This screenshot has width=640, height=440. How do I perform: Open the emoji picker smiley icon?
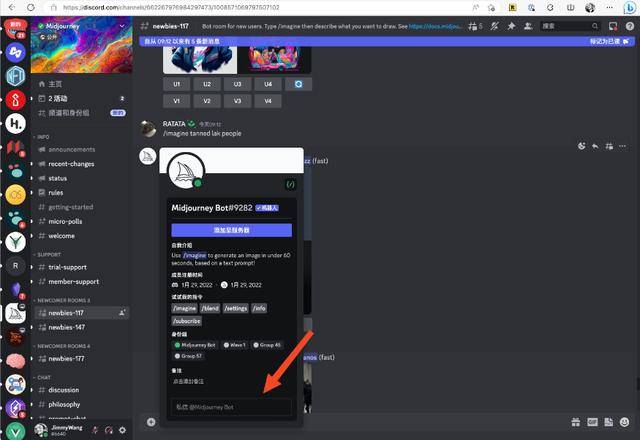click(624, 422)
